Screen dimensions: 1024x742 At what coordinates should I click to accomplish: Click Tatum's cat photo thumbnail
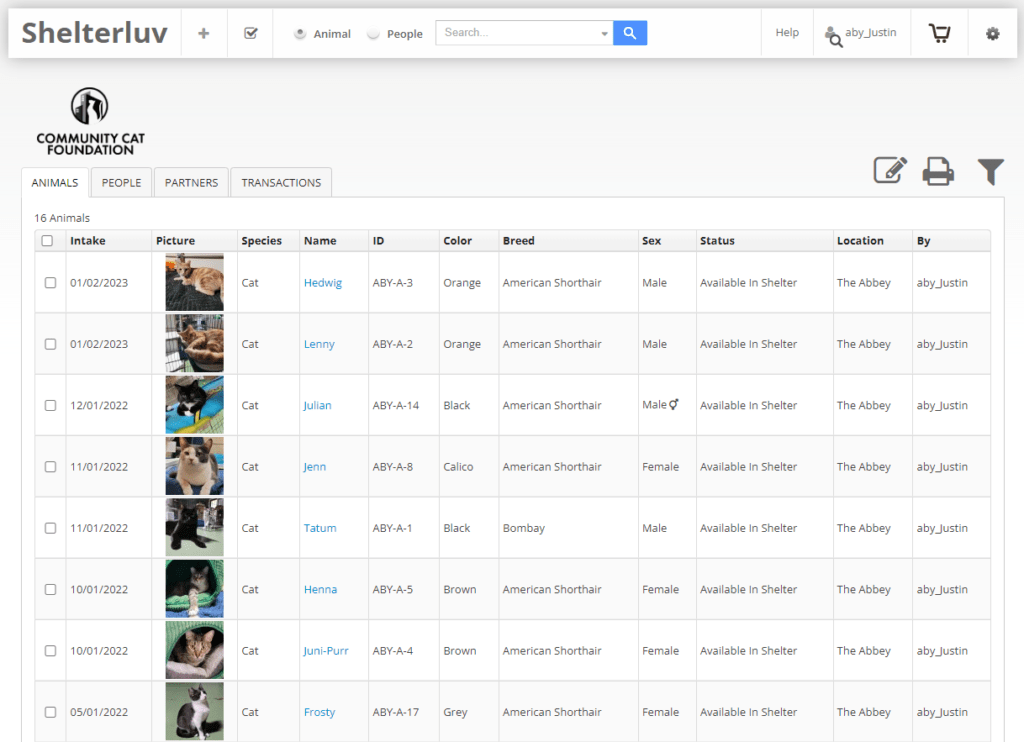195,528
